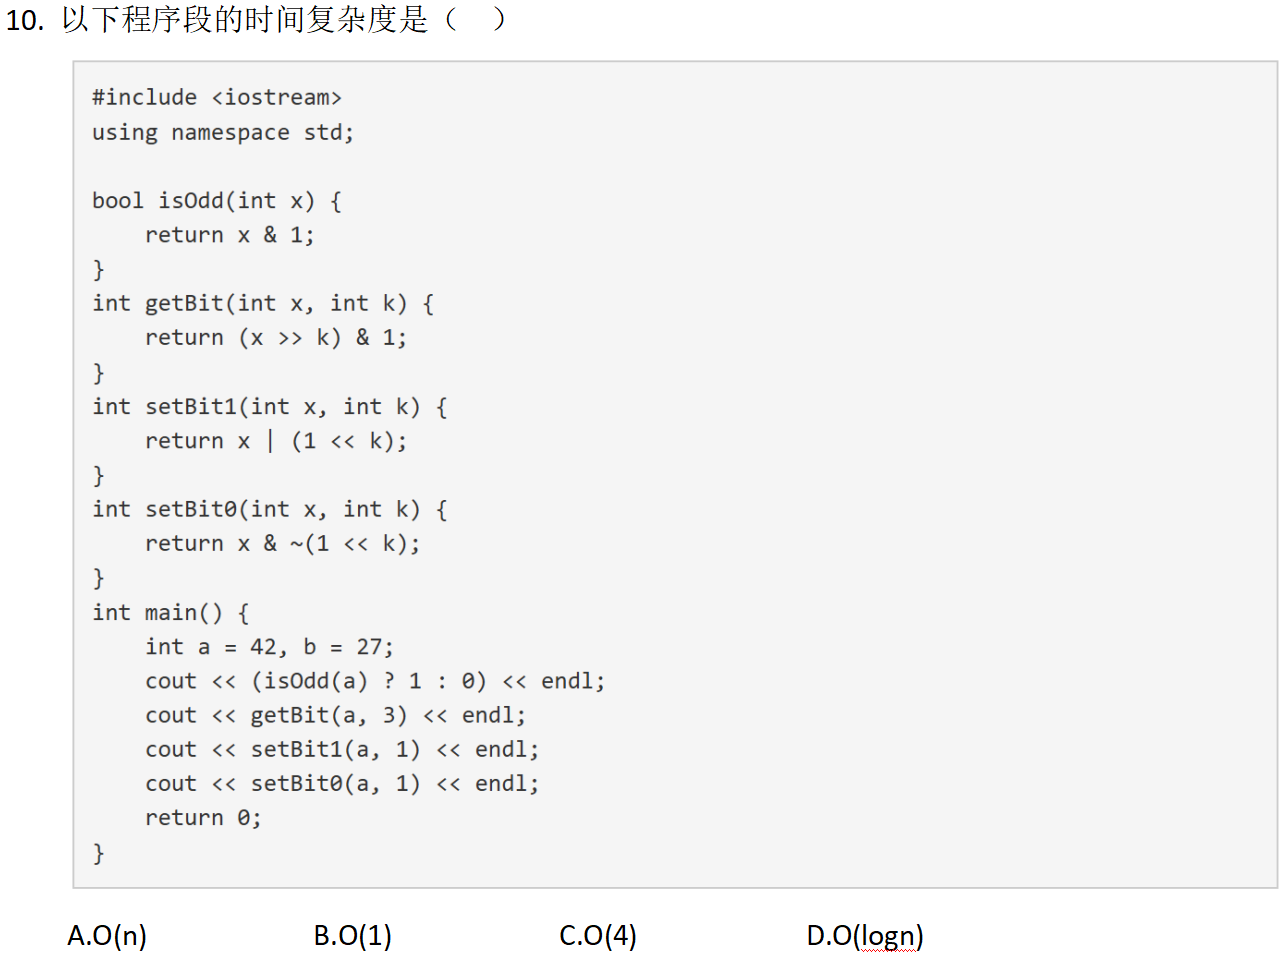The image size is (1288, 962).
Task: Choose answer option C.O(4)
Action: pyautogui.click(x=597, y=935)
